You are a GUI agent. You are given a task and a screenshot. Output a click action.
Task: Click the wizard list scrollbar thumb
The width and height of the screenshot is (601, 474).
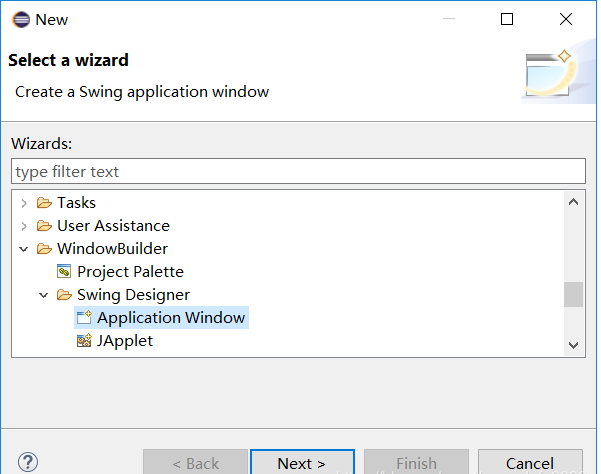pyautogui.click(x=573, y=294)
